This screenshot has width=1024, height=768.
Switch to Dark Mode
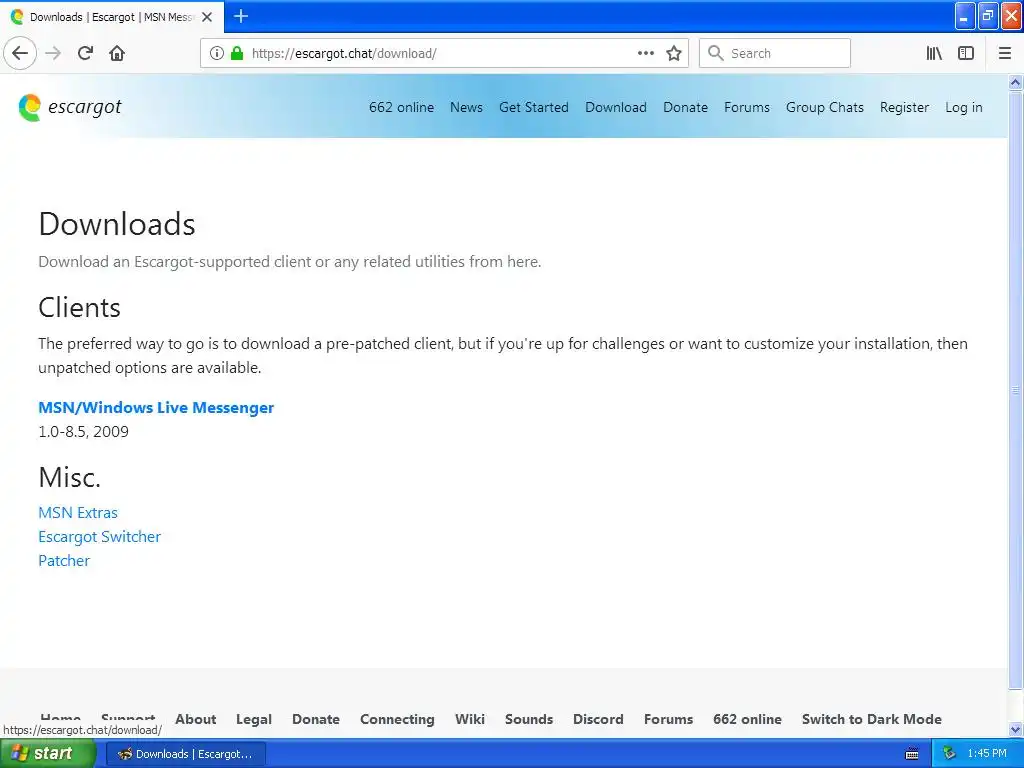(872, 719)
